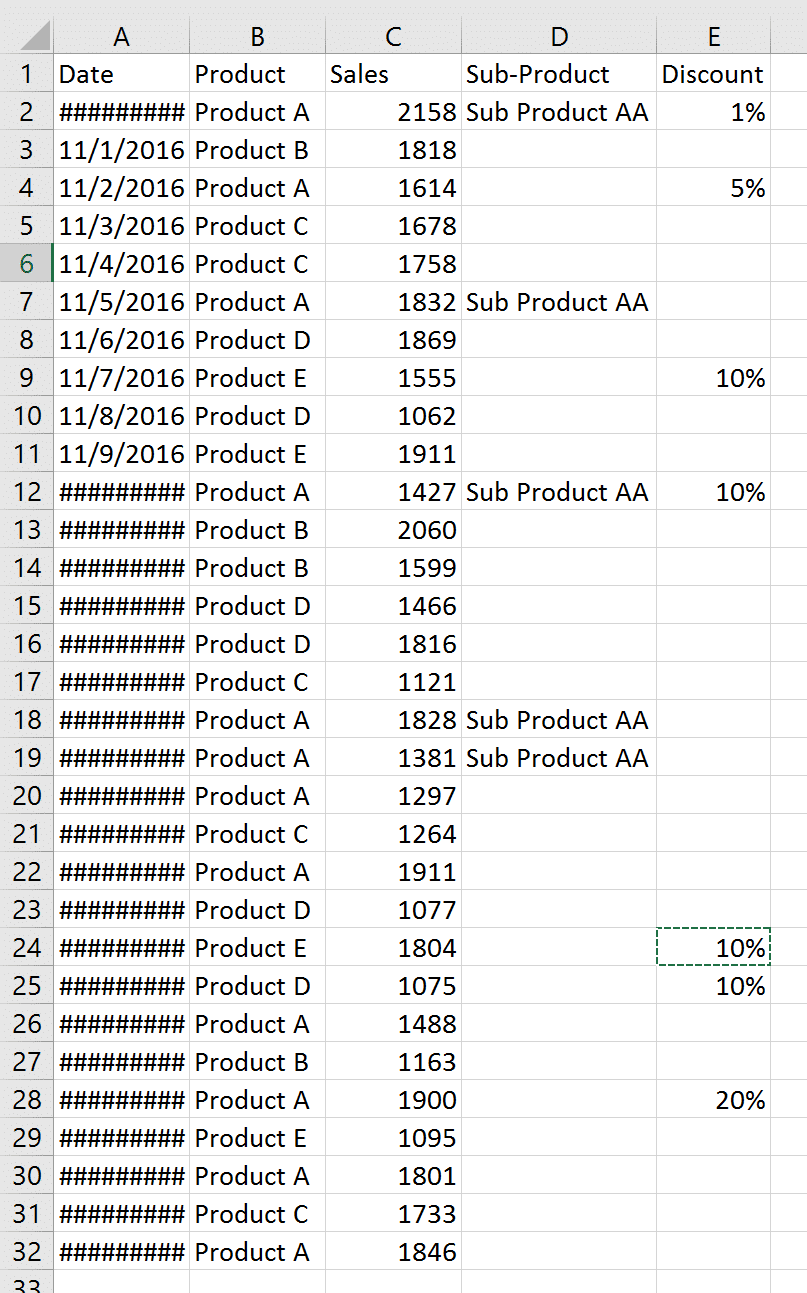Select the 5% discount cell

pyautogui.click(x=713, y=188)
